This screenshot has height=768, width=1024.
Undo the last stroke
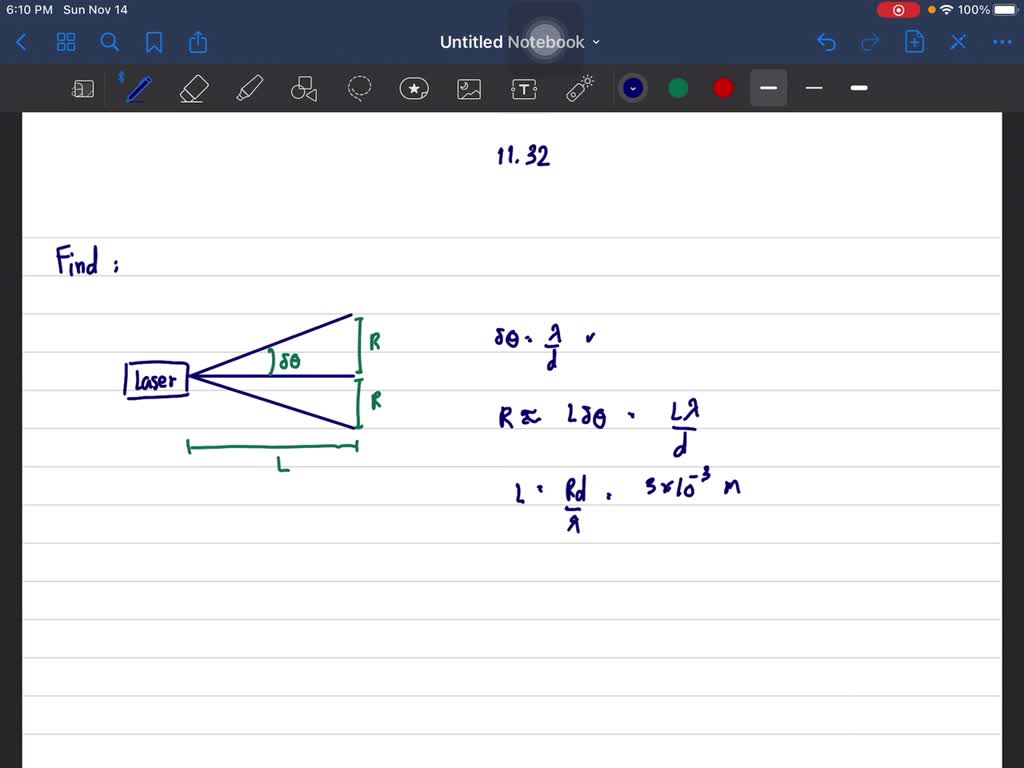point(826,42)
